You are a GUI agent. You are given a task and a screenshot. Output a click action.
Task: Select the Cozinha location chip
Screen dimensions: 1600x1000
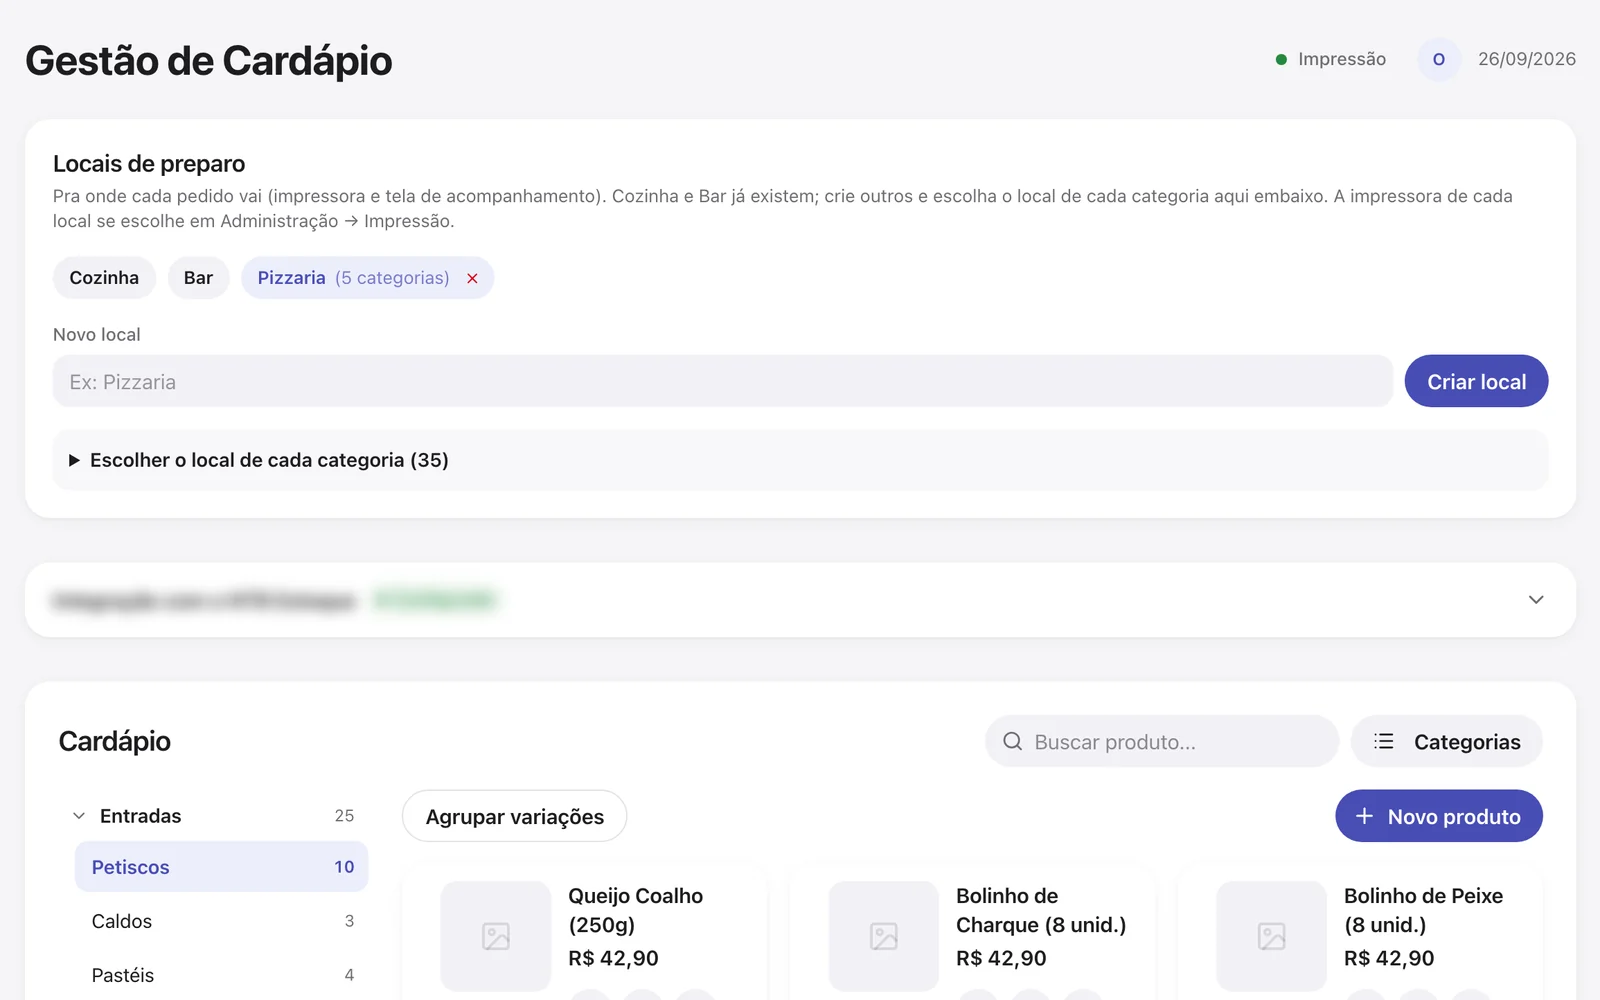(104, 278)
